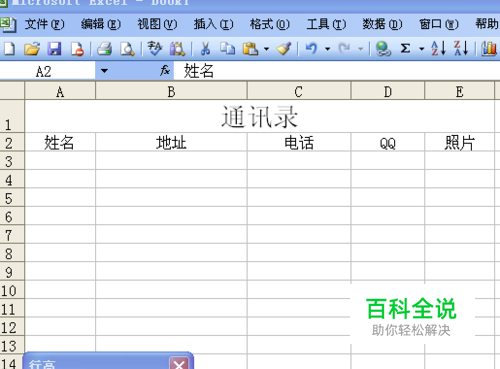This screenshot has width=500, height=369.
Task: Select the 地址 cell
Action: [171, 142]
